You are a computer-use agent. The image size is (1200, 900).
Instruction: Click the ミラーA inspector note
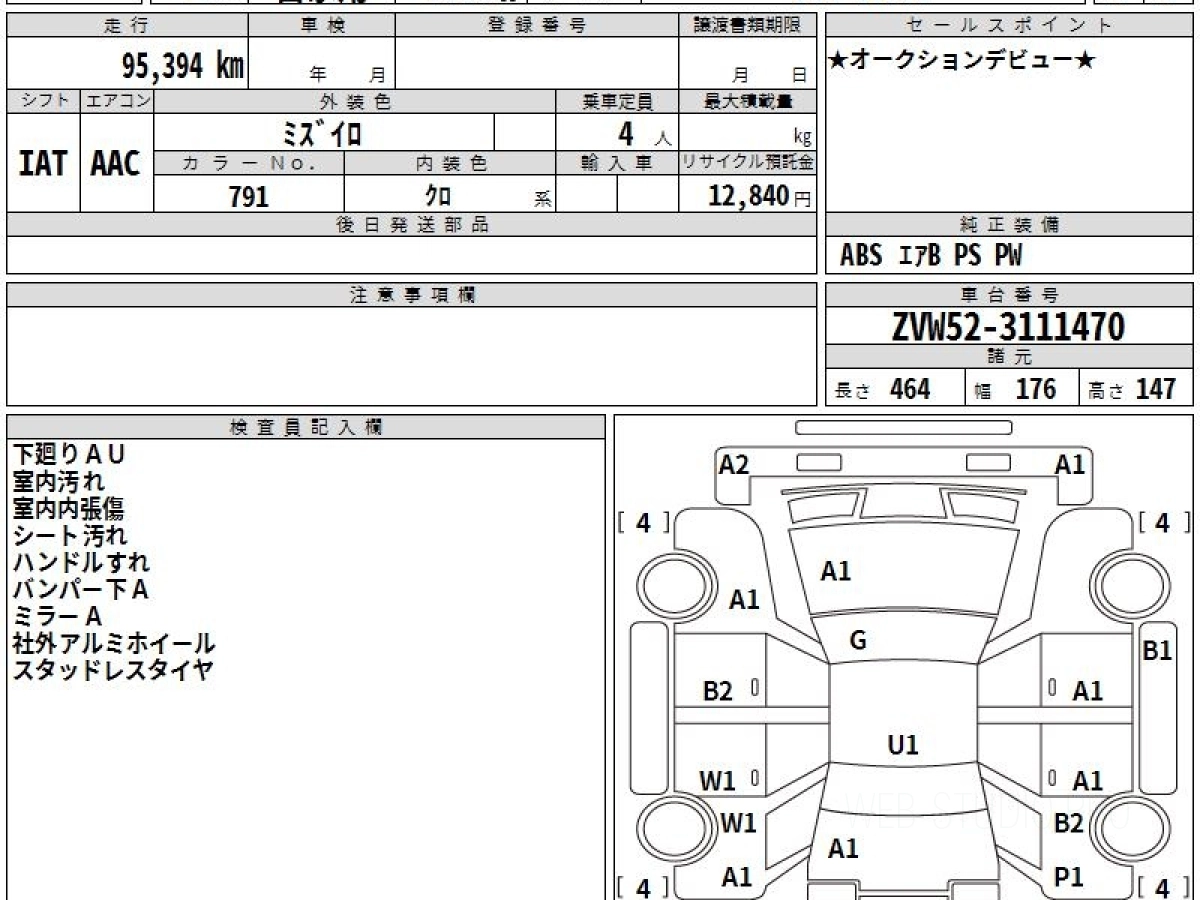tap(57, 616)
